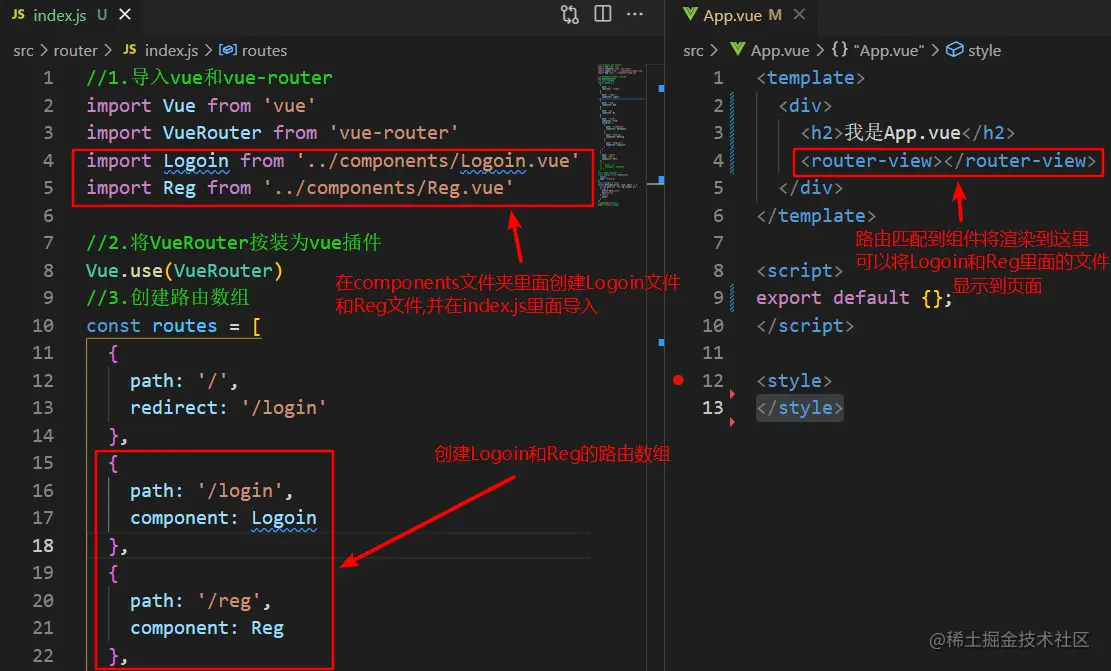Click line number 10 in index.js

coord(43,326)
